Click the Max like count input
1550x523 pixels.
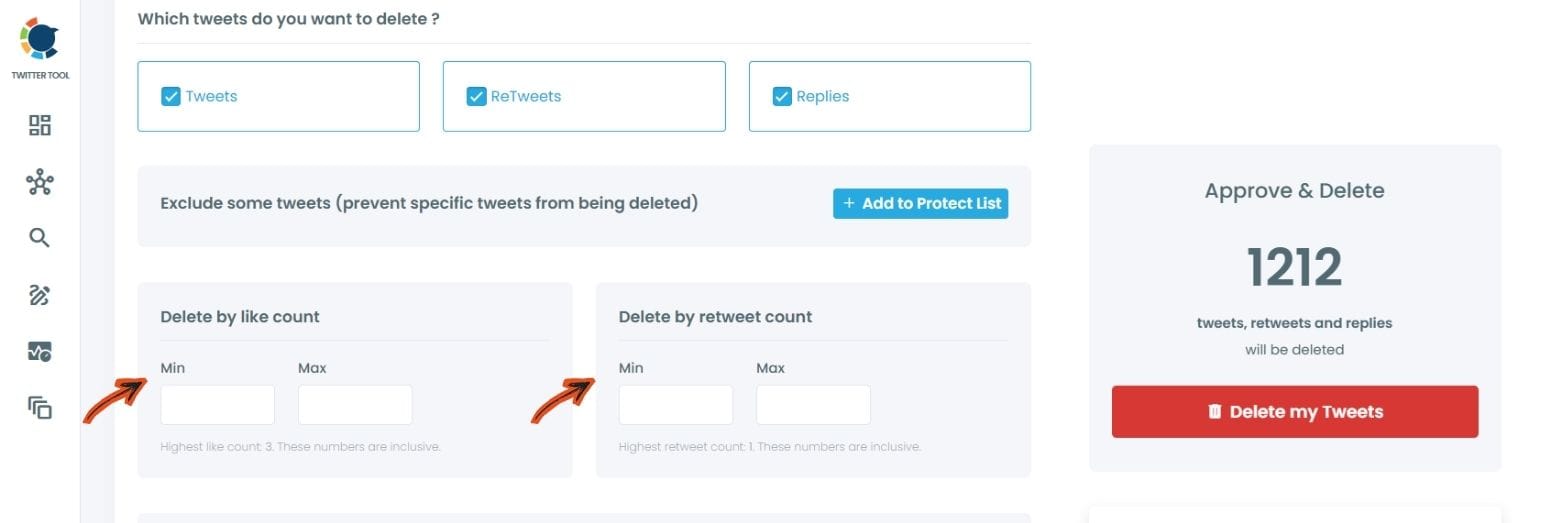click(355, 405)
